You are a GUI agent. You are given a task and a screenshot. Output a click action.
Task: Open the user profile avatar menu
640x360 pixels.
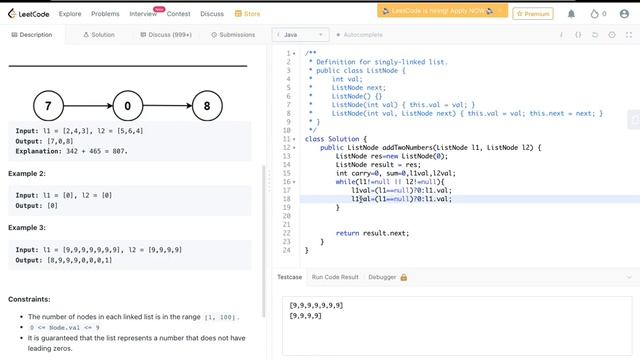tap(624, 14)
